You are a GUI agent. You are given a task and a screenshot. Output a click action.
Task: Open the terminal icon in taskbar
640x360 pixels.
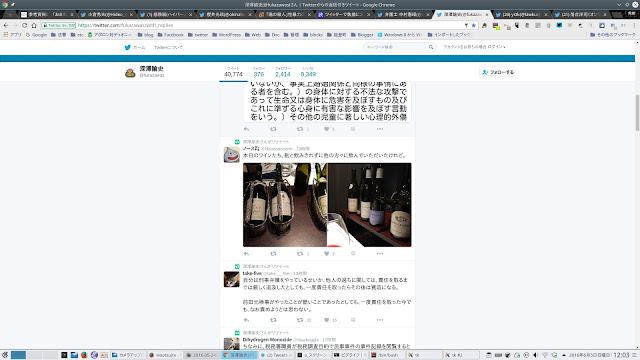click(64, 355)
